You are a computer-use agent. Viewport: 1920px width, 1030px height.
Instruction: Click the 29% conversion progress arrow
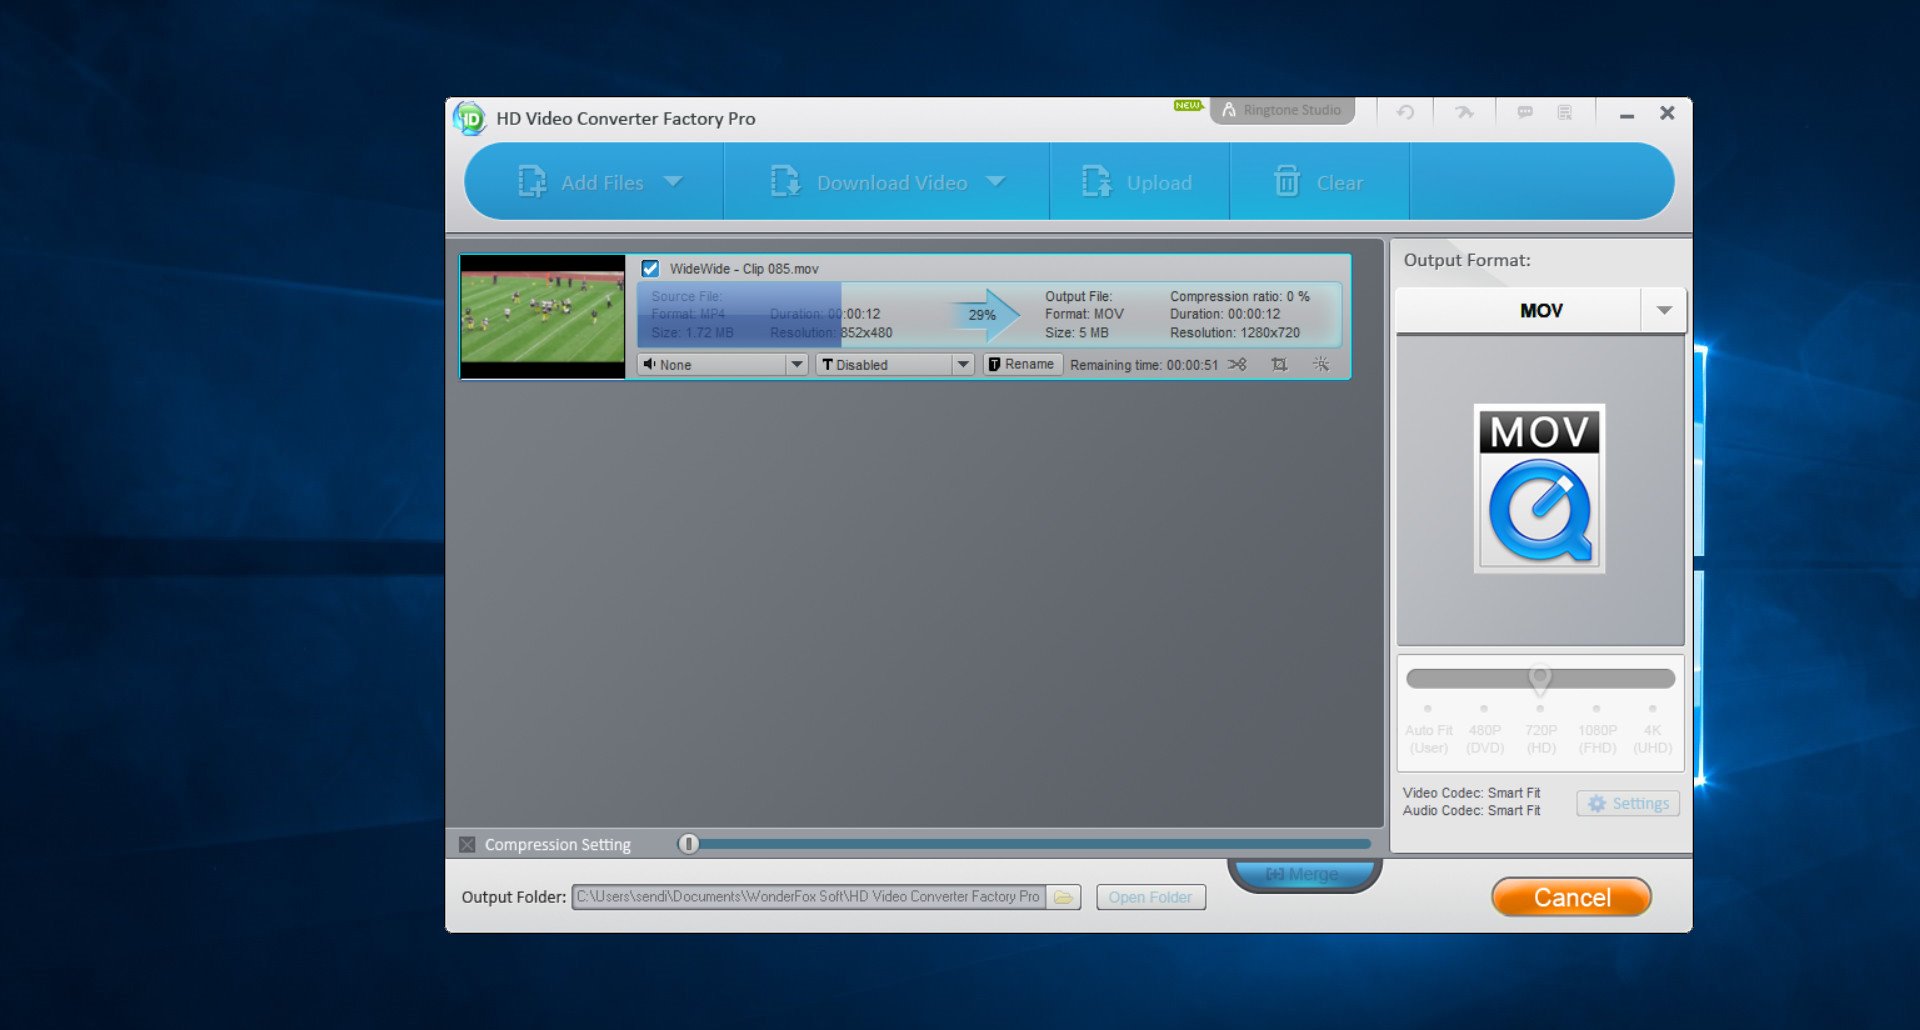point(985,314)
